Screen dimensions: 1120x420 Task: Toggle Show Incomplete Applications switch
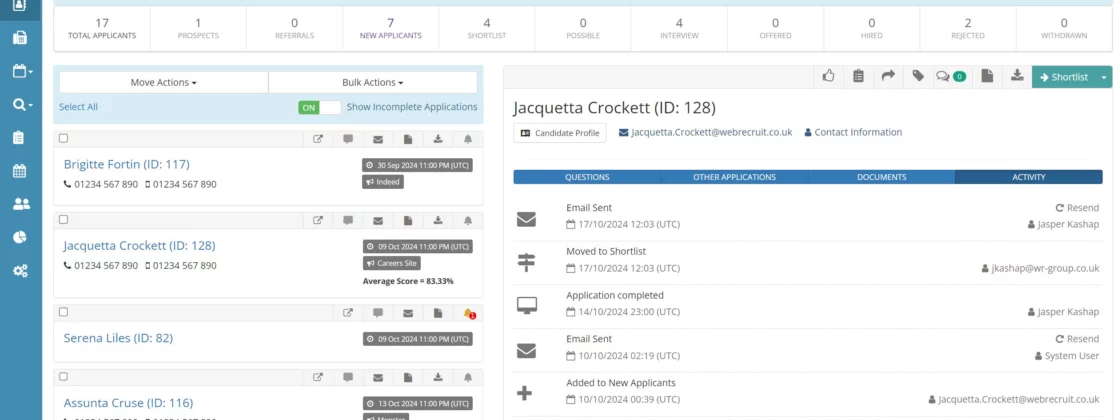[x=319, y=107]
